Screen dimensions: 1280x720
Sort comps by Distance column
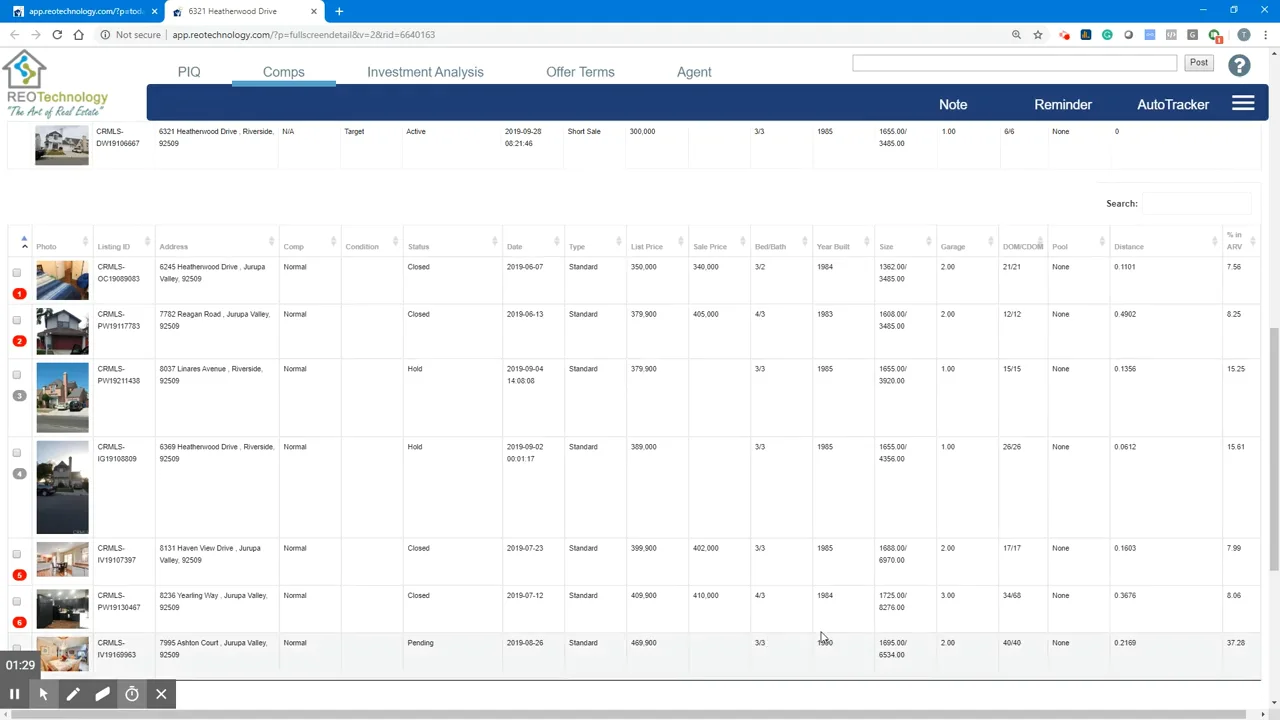[x=1129, y=246]
